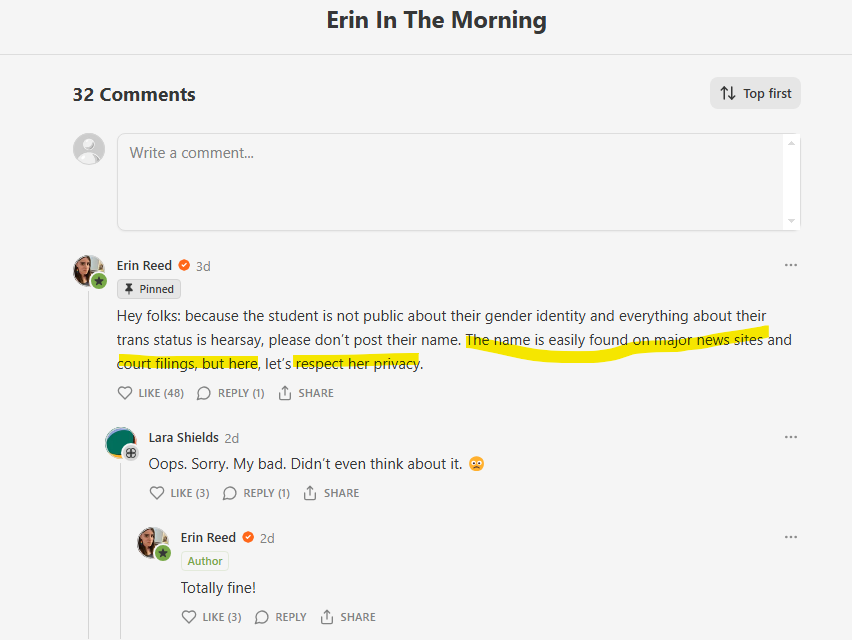
Task: Like Lara Shields' comment
Action: pos(179,493)
